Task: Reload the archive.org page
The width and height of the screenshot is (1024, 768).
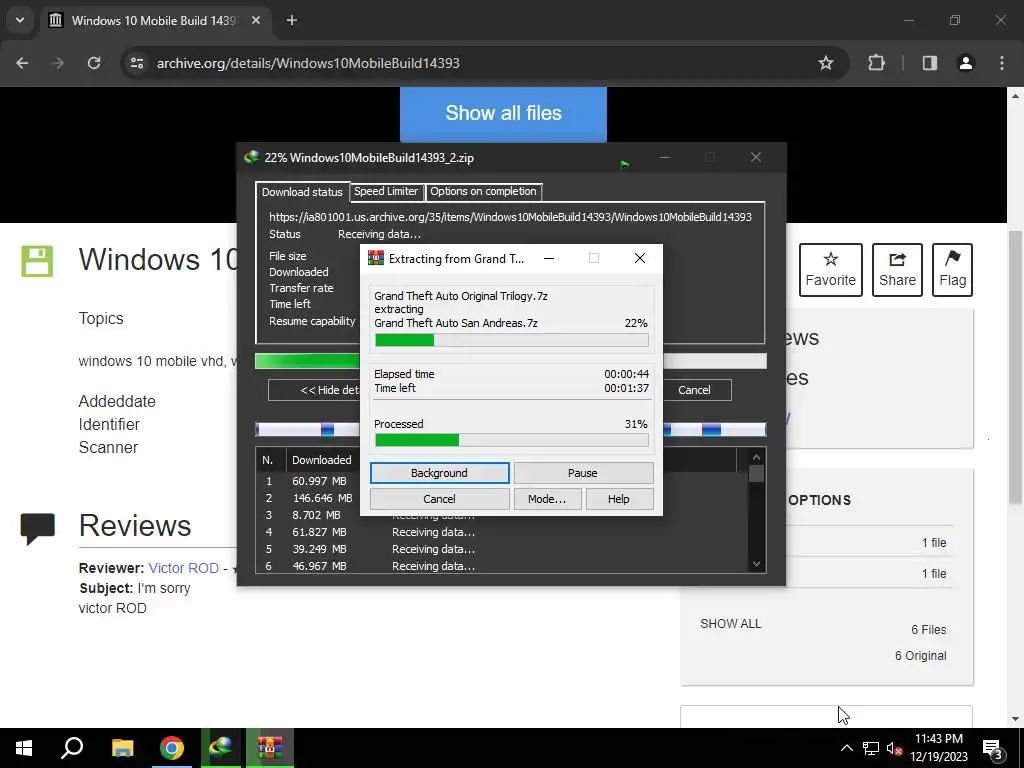Action: click(94, 63)
